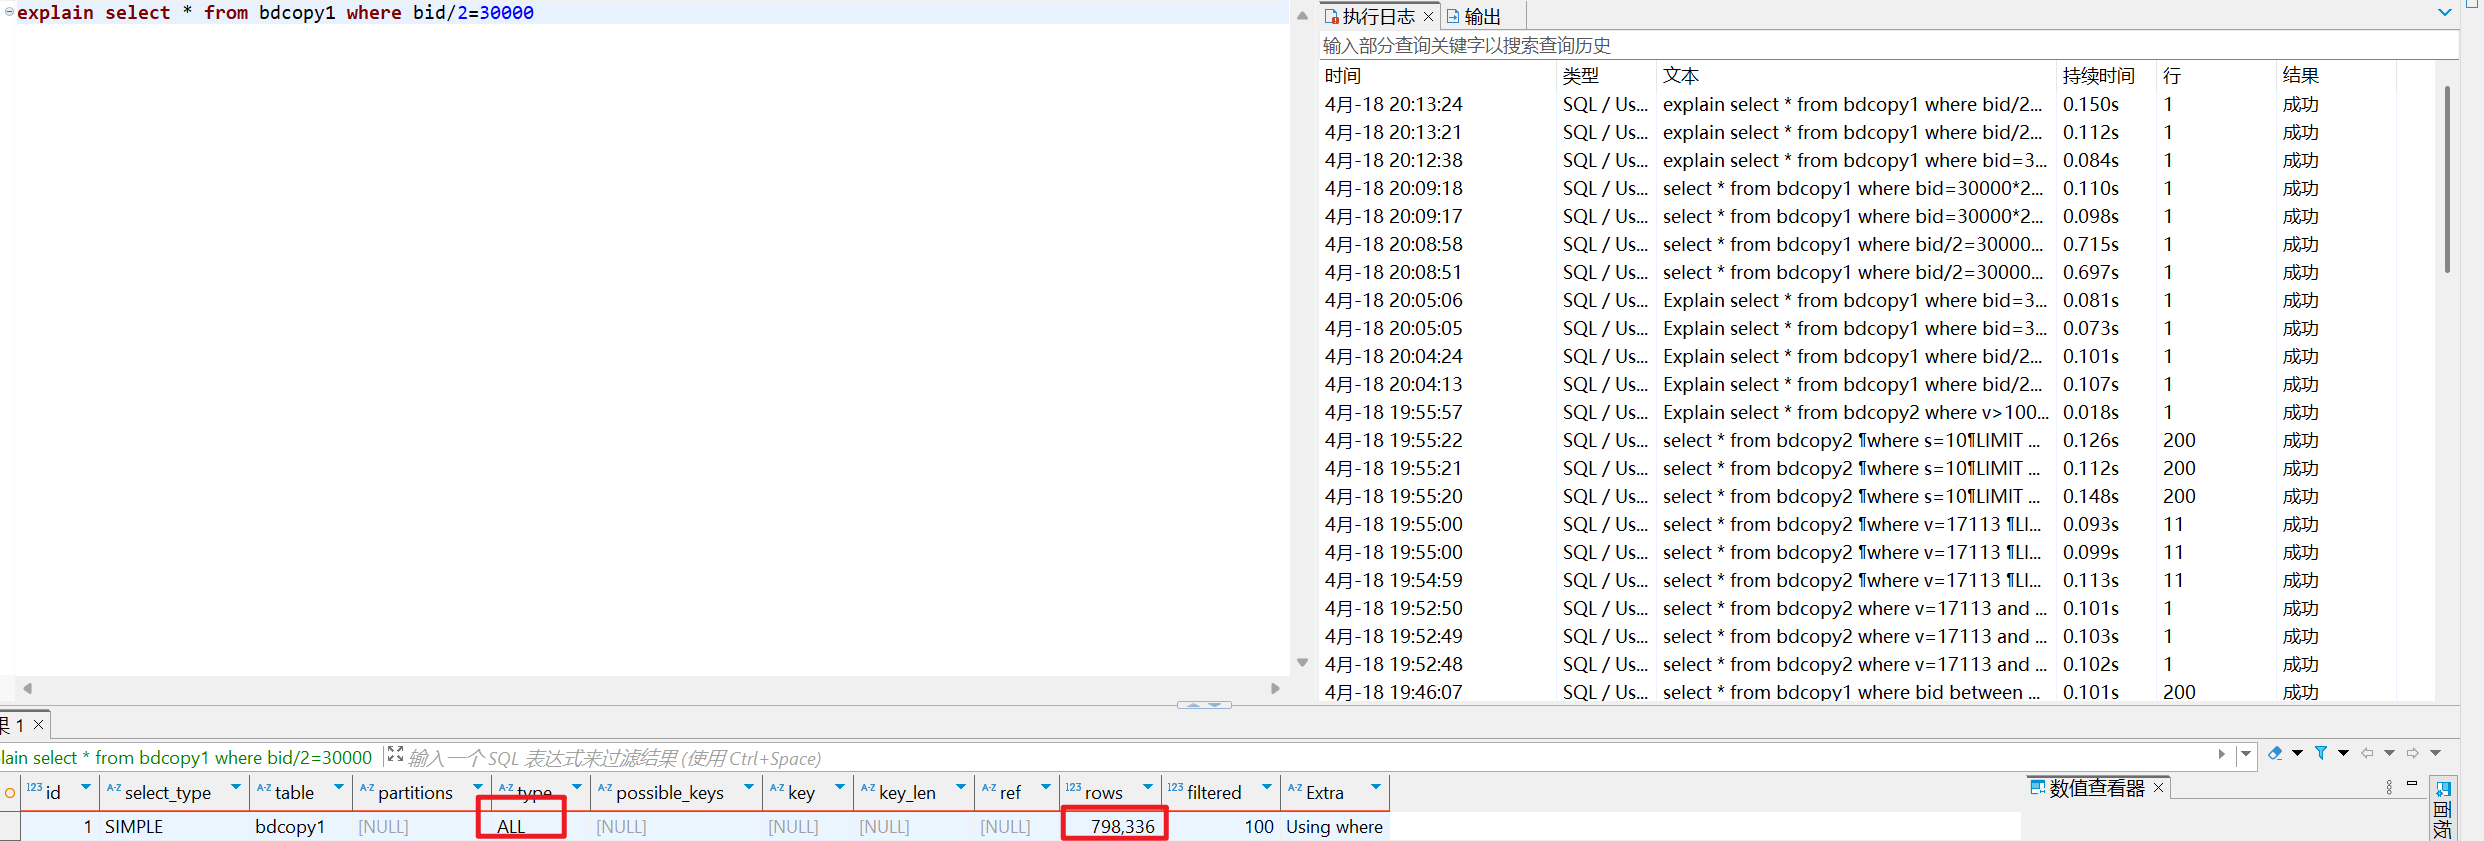Open eraser options dropdown
Screen dimensions: 2484x841
pos(2297,753)
